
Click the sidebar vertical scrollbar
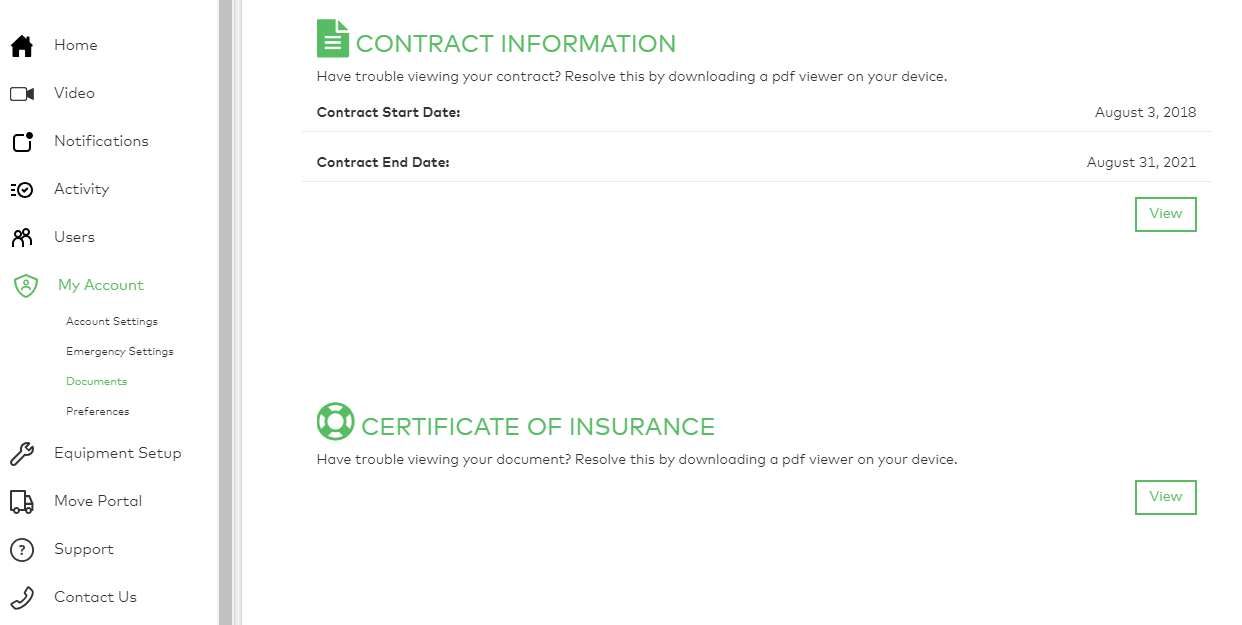226,312
